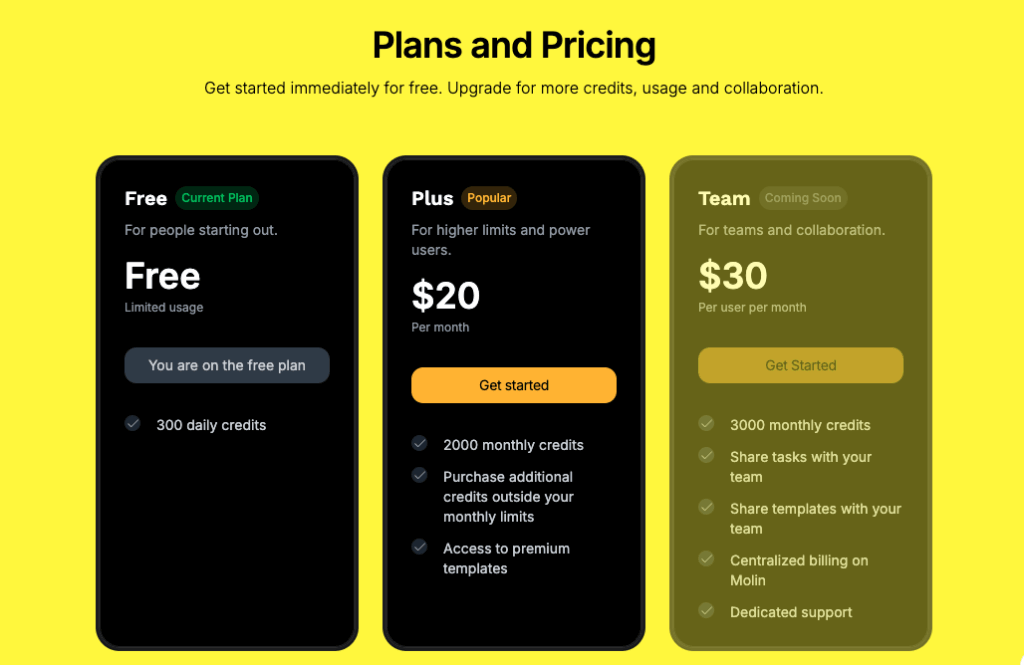The width and height of the screenshot is (1024, 665).
Task: Click the checkmark beside Dedicated support
Action: 706,610
